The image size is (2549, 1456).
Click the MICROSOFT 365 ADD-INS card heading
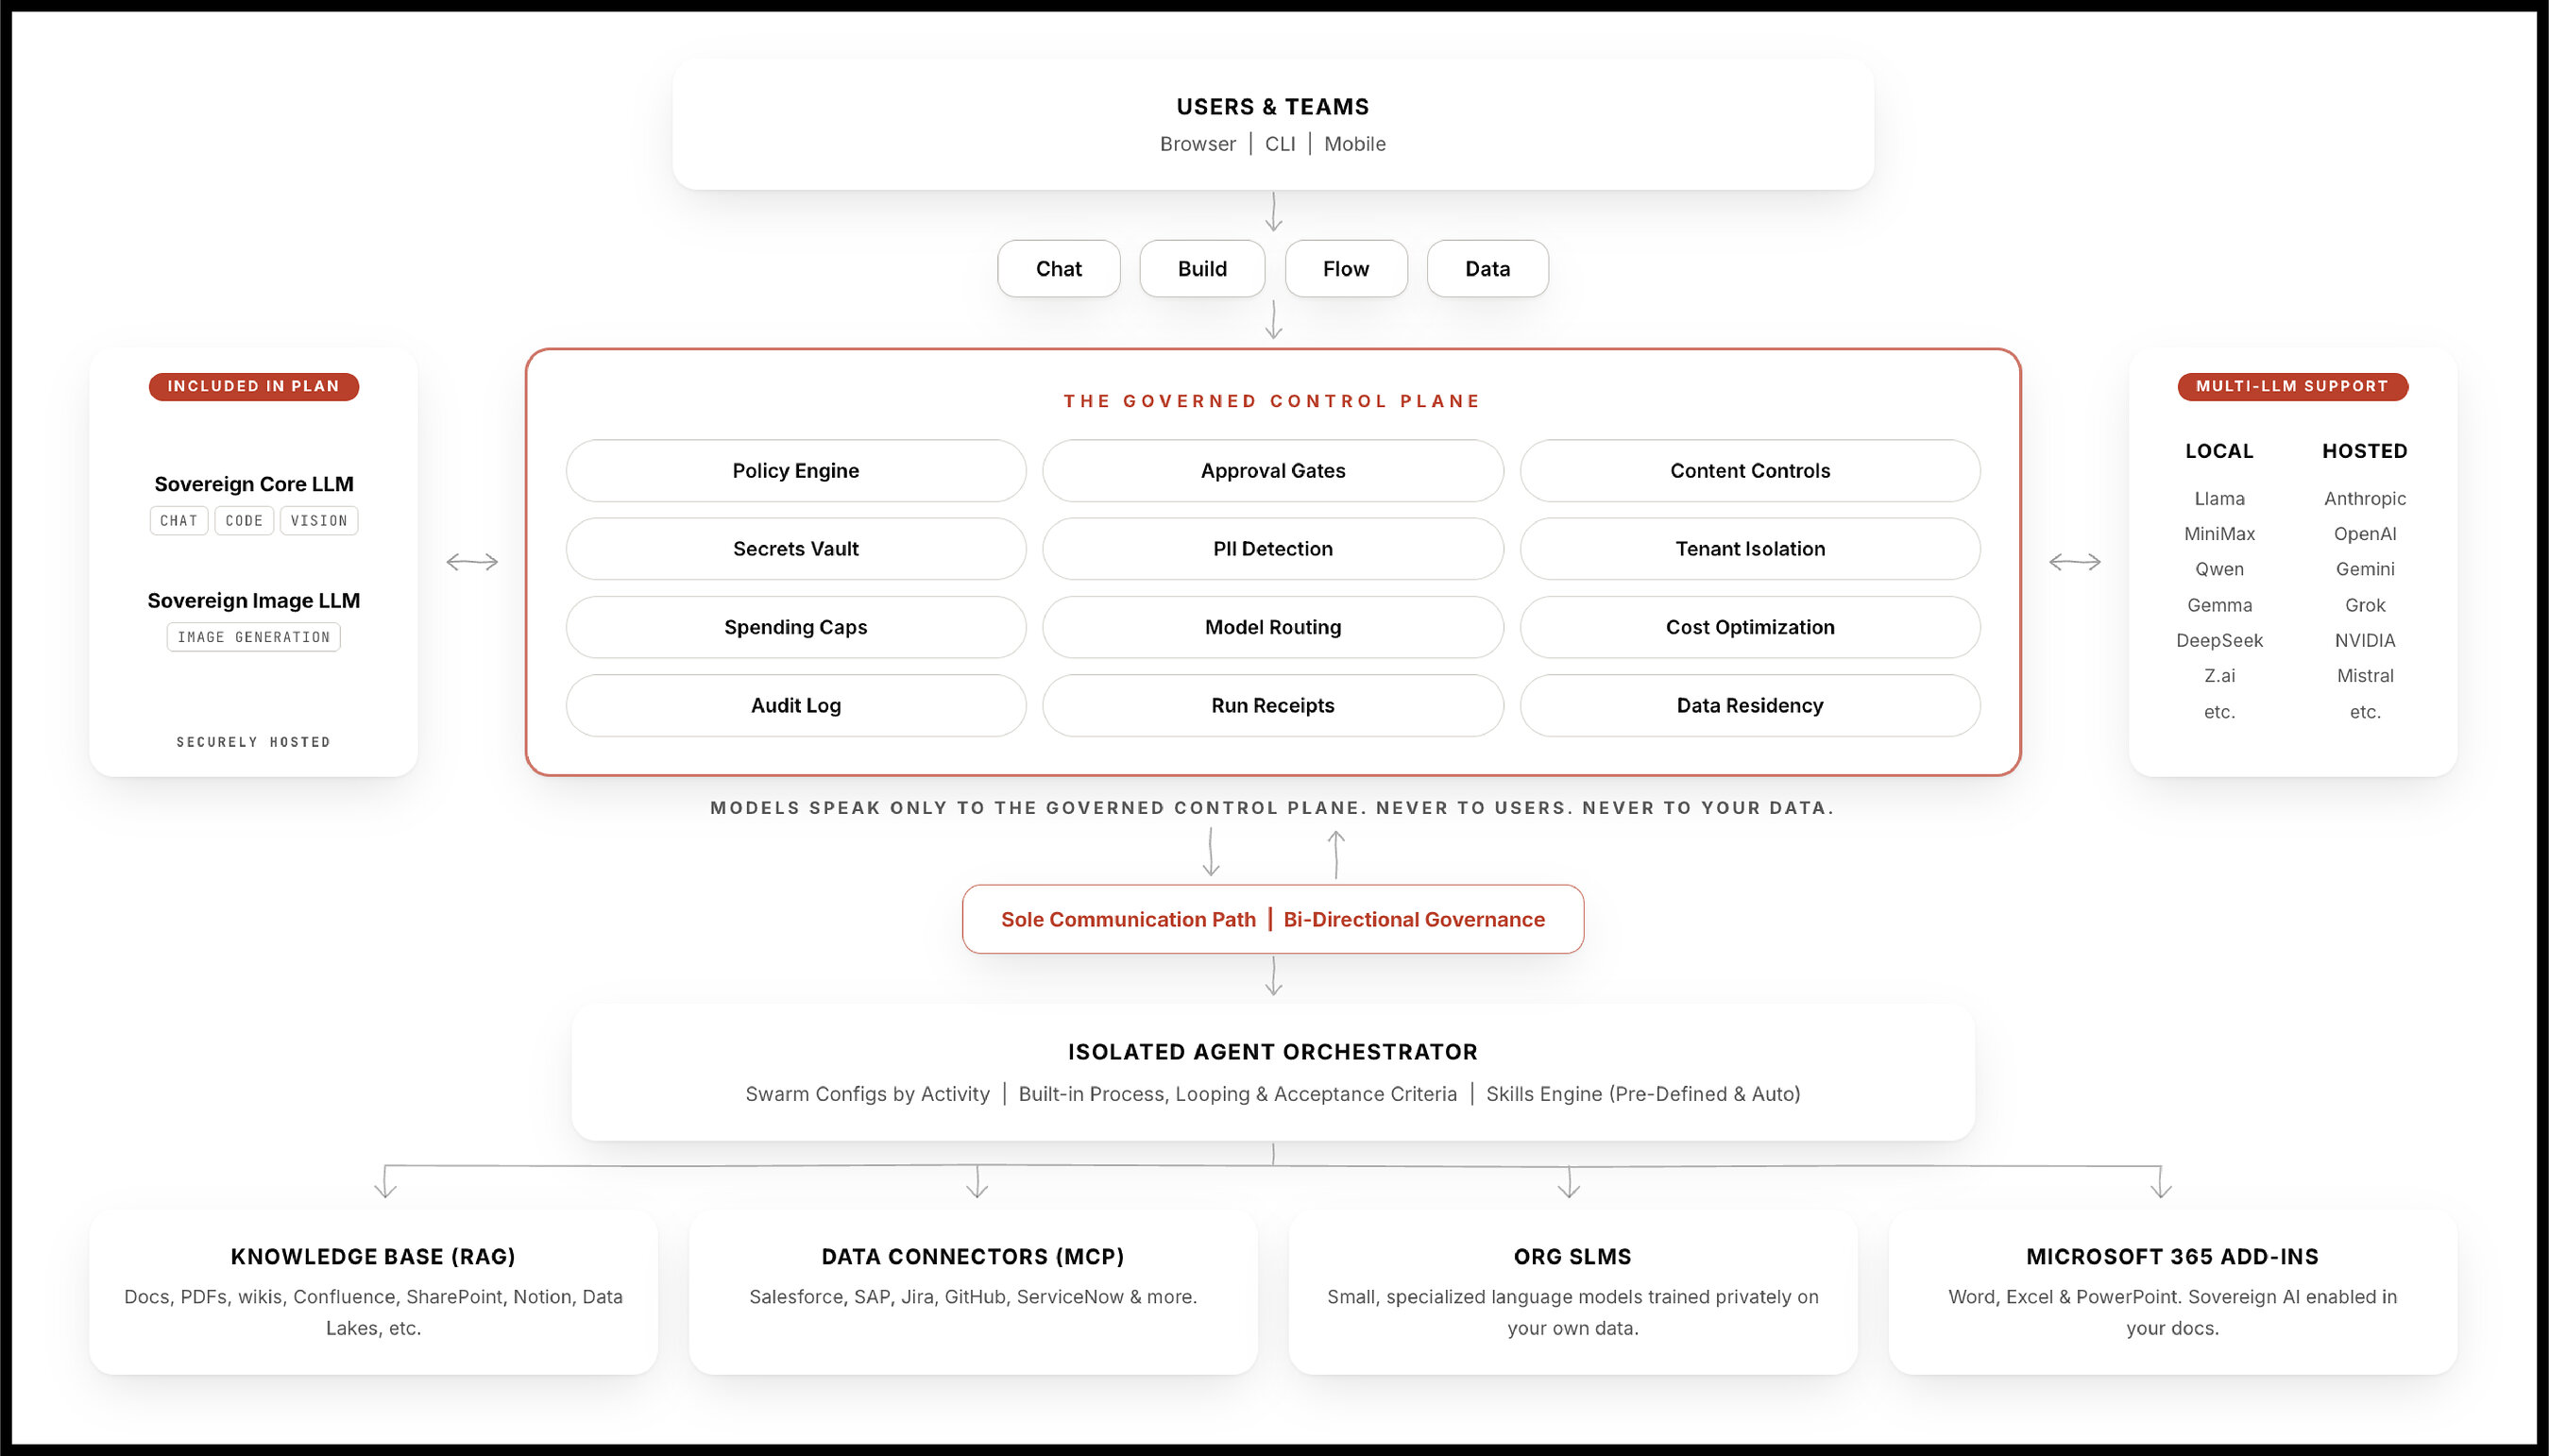coord(2173,1257)
